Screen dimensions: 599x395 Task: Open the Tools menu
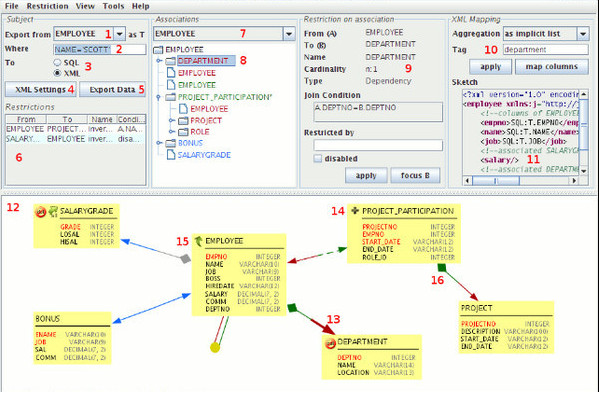113,6
